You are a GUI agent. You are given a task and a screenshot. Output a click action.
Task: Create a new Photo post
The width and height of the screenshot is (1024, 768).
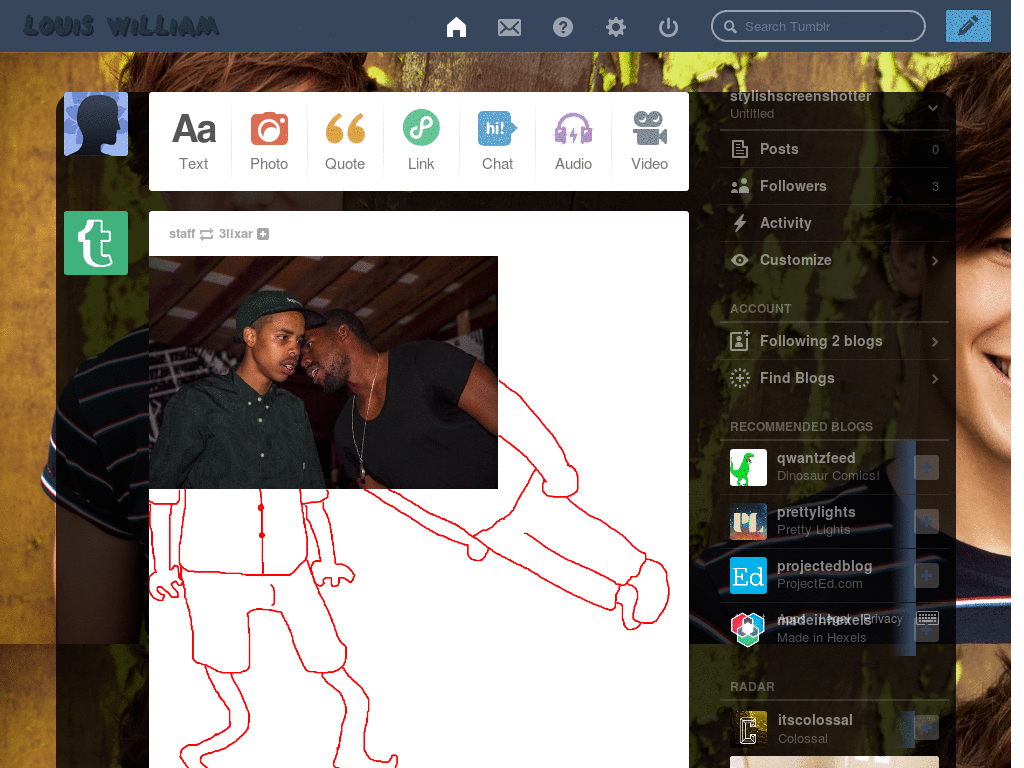point(269,141)
